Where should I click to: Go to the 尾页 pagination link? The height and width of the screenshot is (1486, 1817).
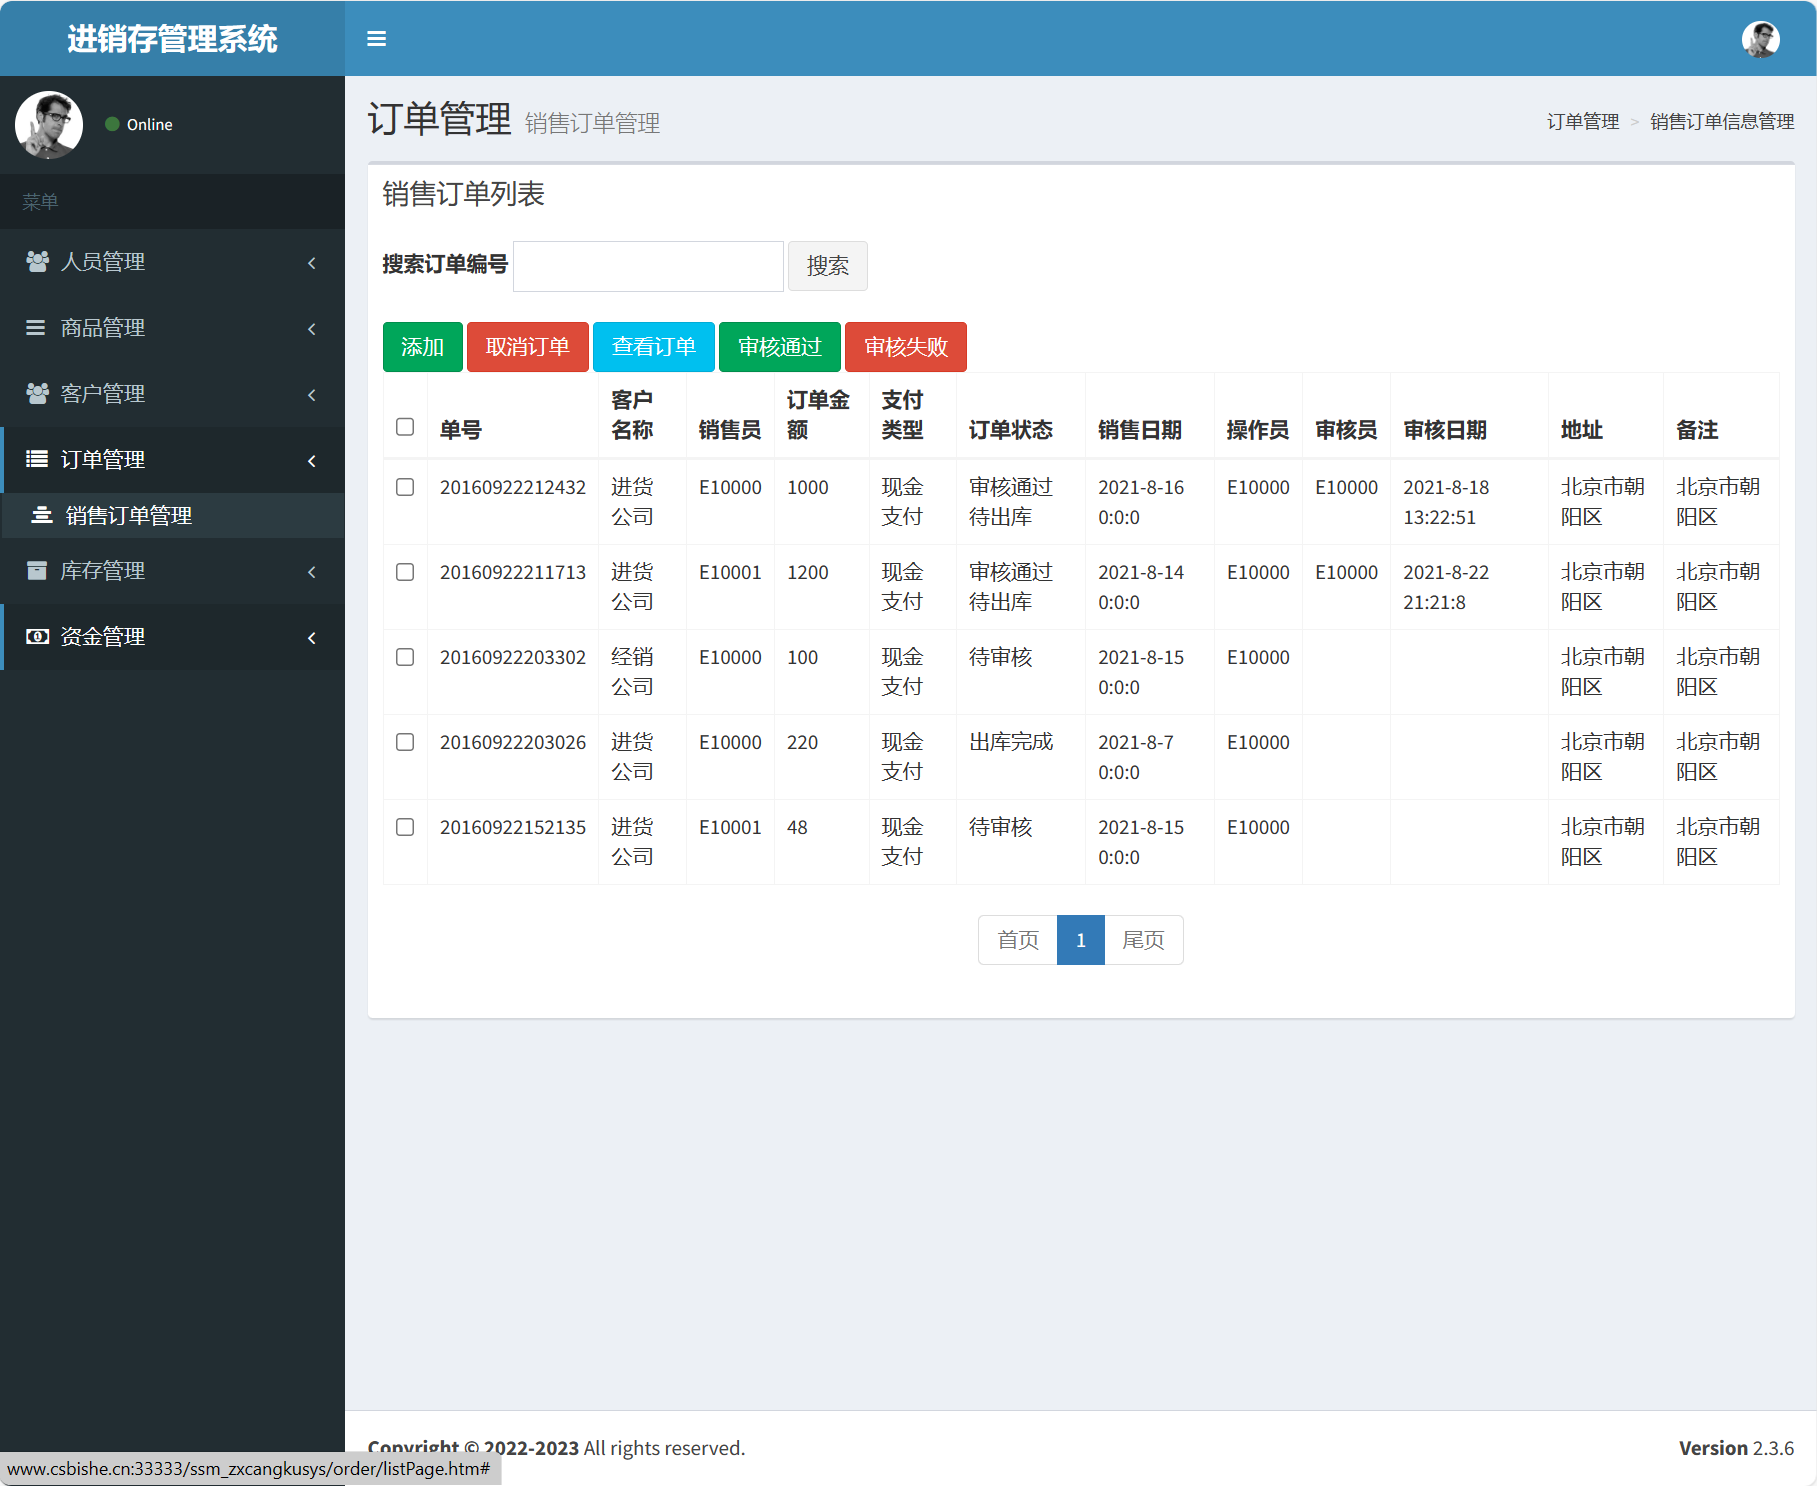coord(1143,940)
